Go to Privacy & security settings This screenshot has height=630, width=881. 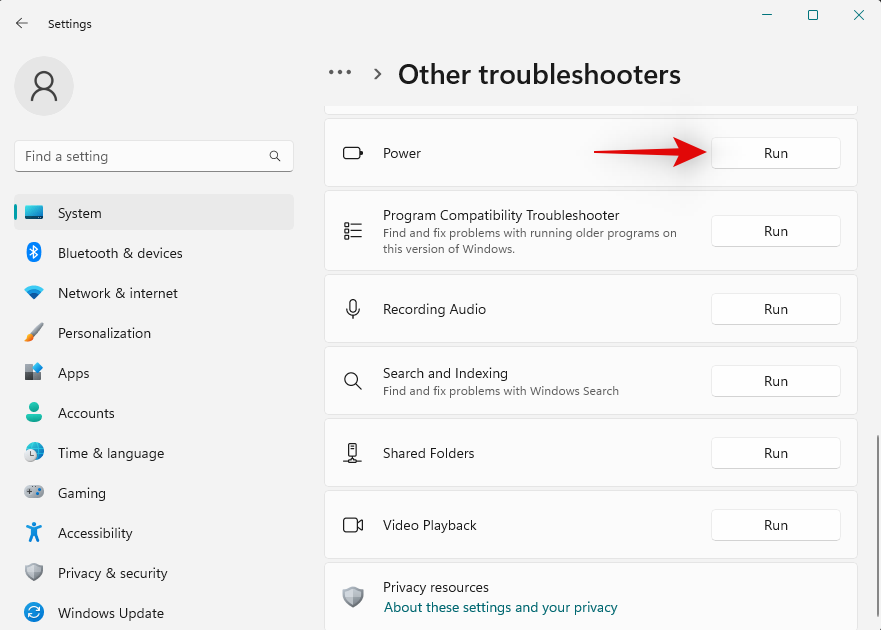[x=154, y=572]
